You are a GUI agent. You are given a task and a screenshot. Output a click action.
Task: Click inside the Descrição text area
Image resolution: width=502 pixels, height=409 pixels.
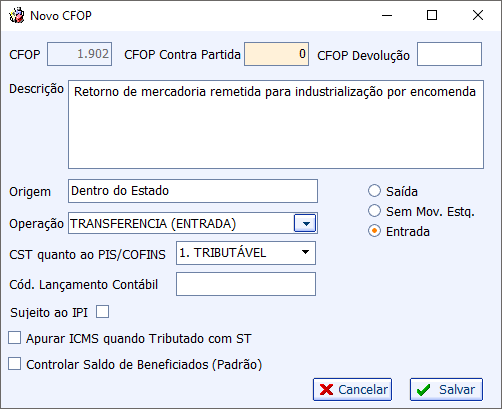(276, 124)
